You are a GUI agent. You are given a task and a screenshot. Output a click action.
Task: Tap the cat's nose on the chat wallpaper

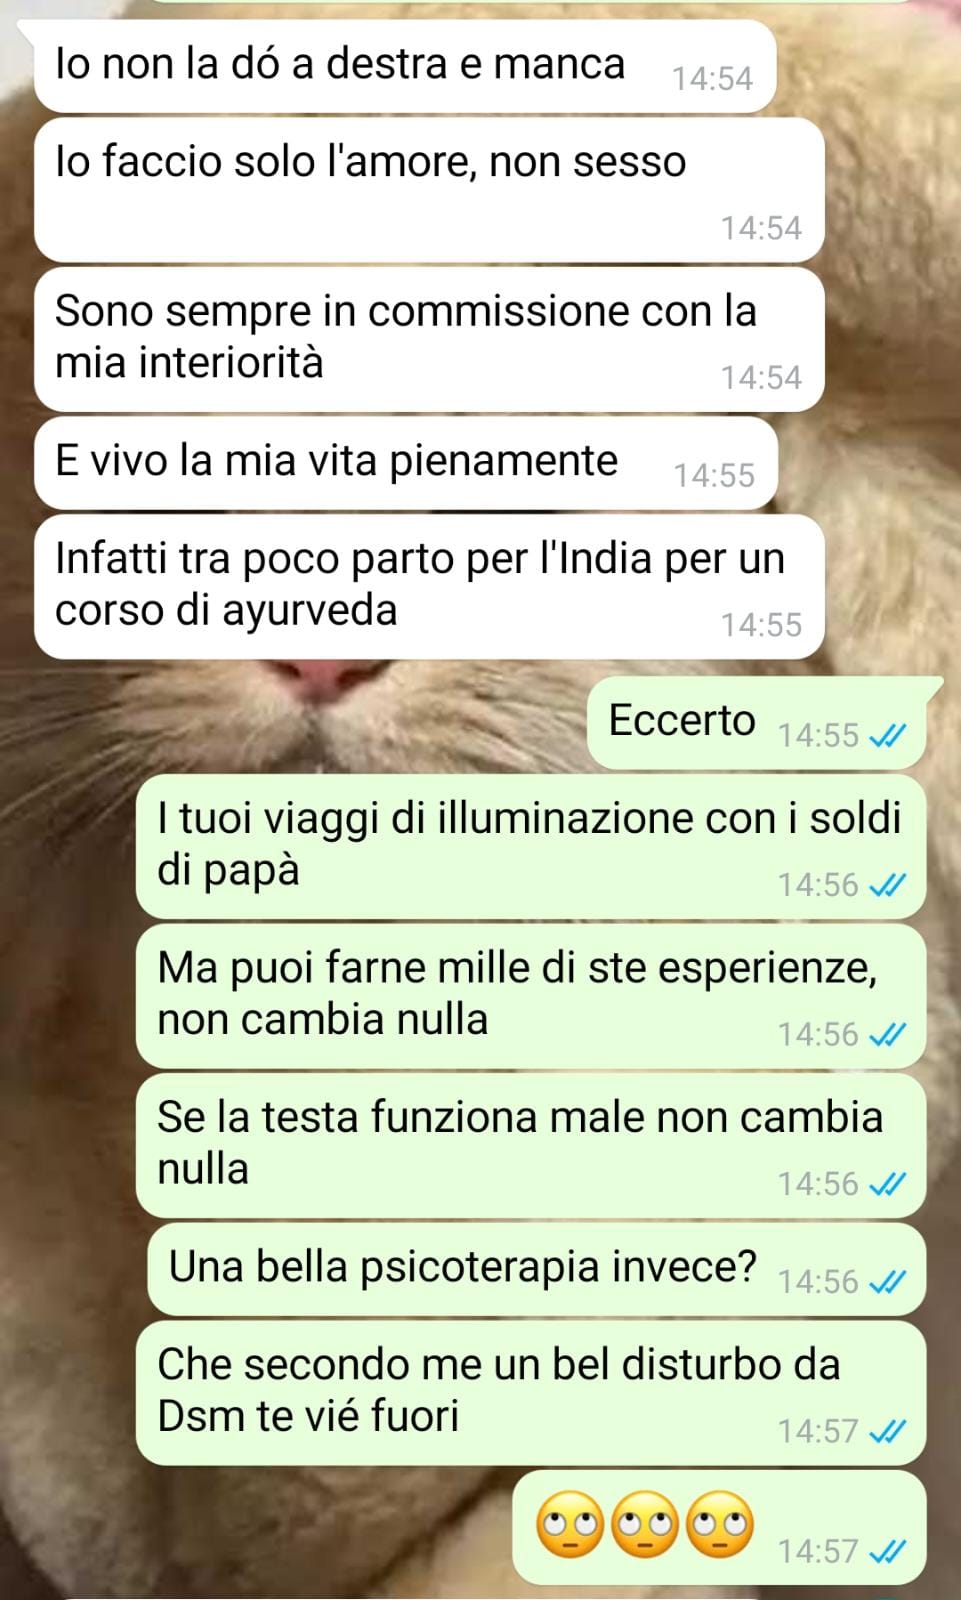pyautogui.click(x=320, y=680)
